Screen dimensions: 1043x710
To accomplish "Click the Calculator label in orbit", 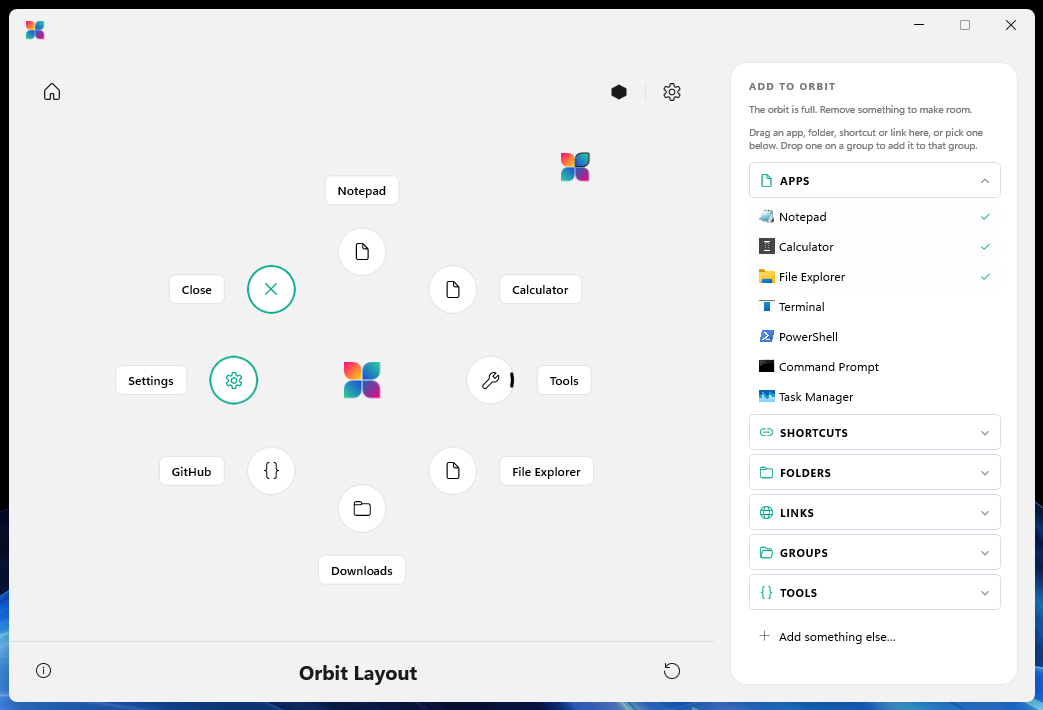I will [540, 289].
